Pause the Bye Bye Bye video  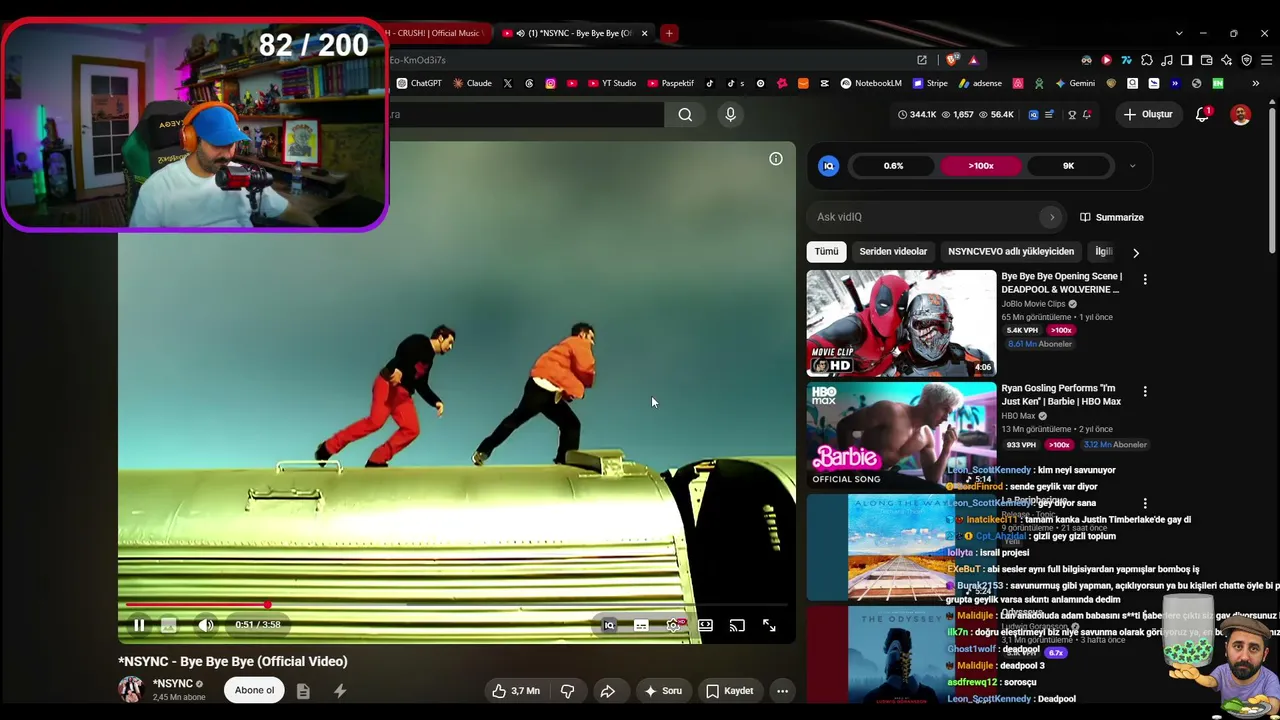pos(139,625)
